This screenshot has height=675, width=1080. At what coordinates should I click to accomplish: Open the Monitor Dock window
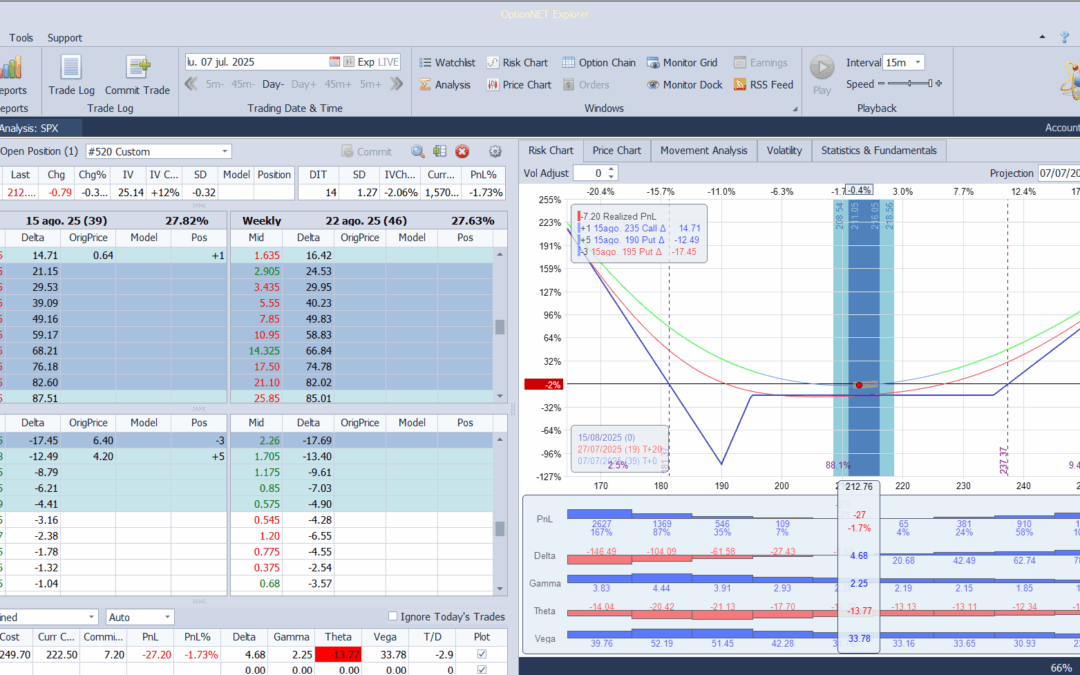(684, 85)
